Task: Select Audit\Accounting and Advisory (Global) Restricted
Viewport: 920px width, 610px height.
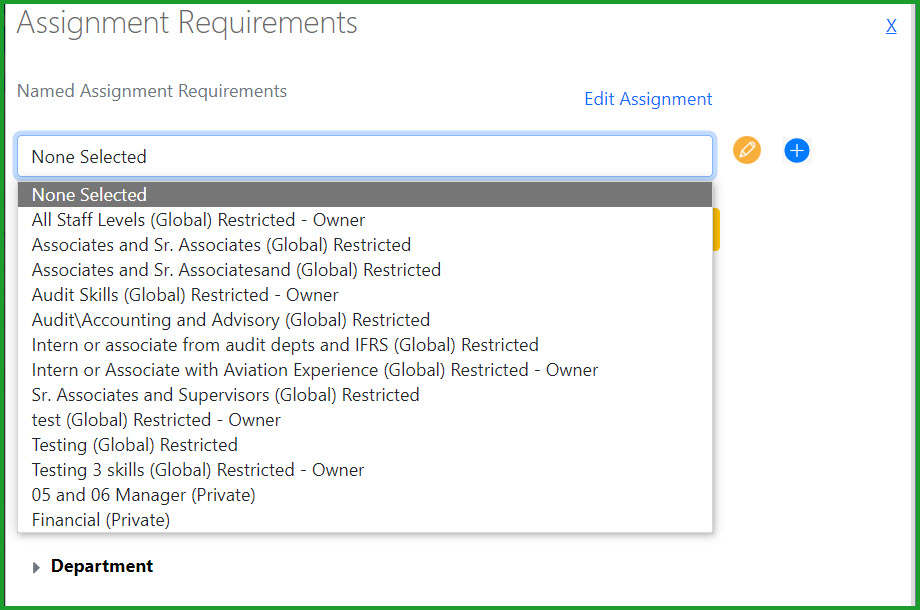Action: (x=365, y=320)
